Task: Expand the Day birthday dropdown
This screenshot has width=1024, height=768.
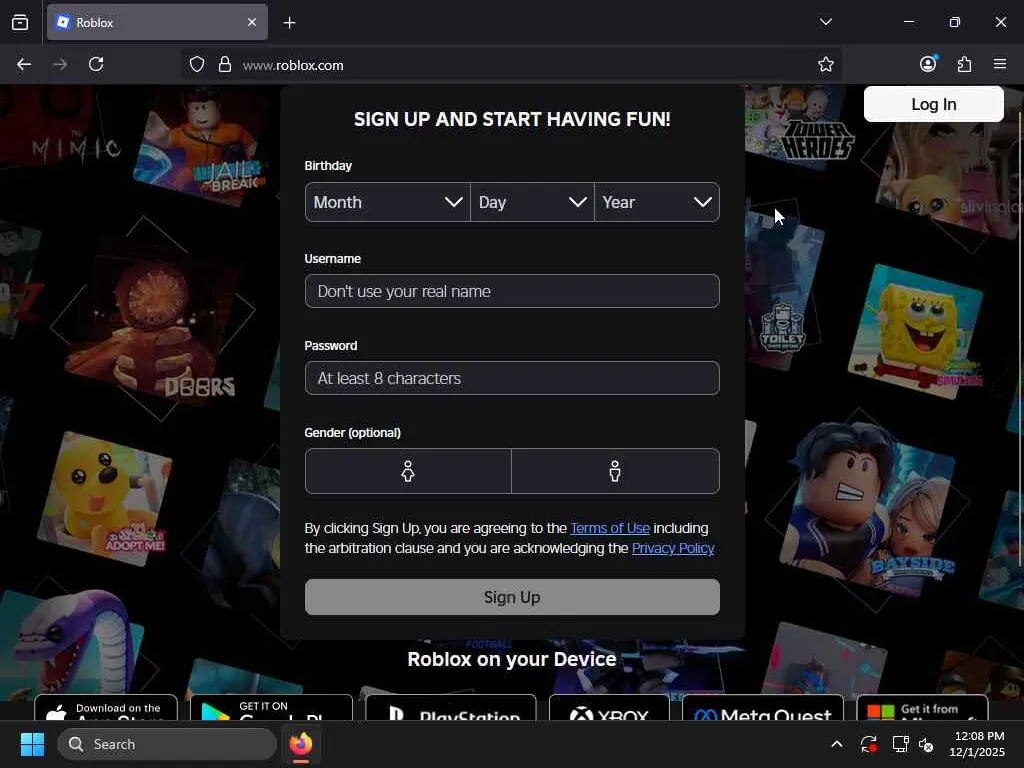Action: tap(532, 202)
